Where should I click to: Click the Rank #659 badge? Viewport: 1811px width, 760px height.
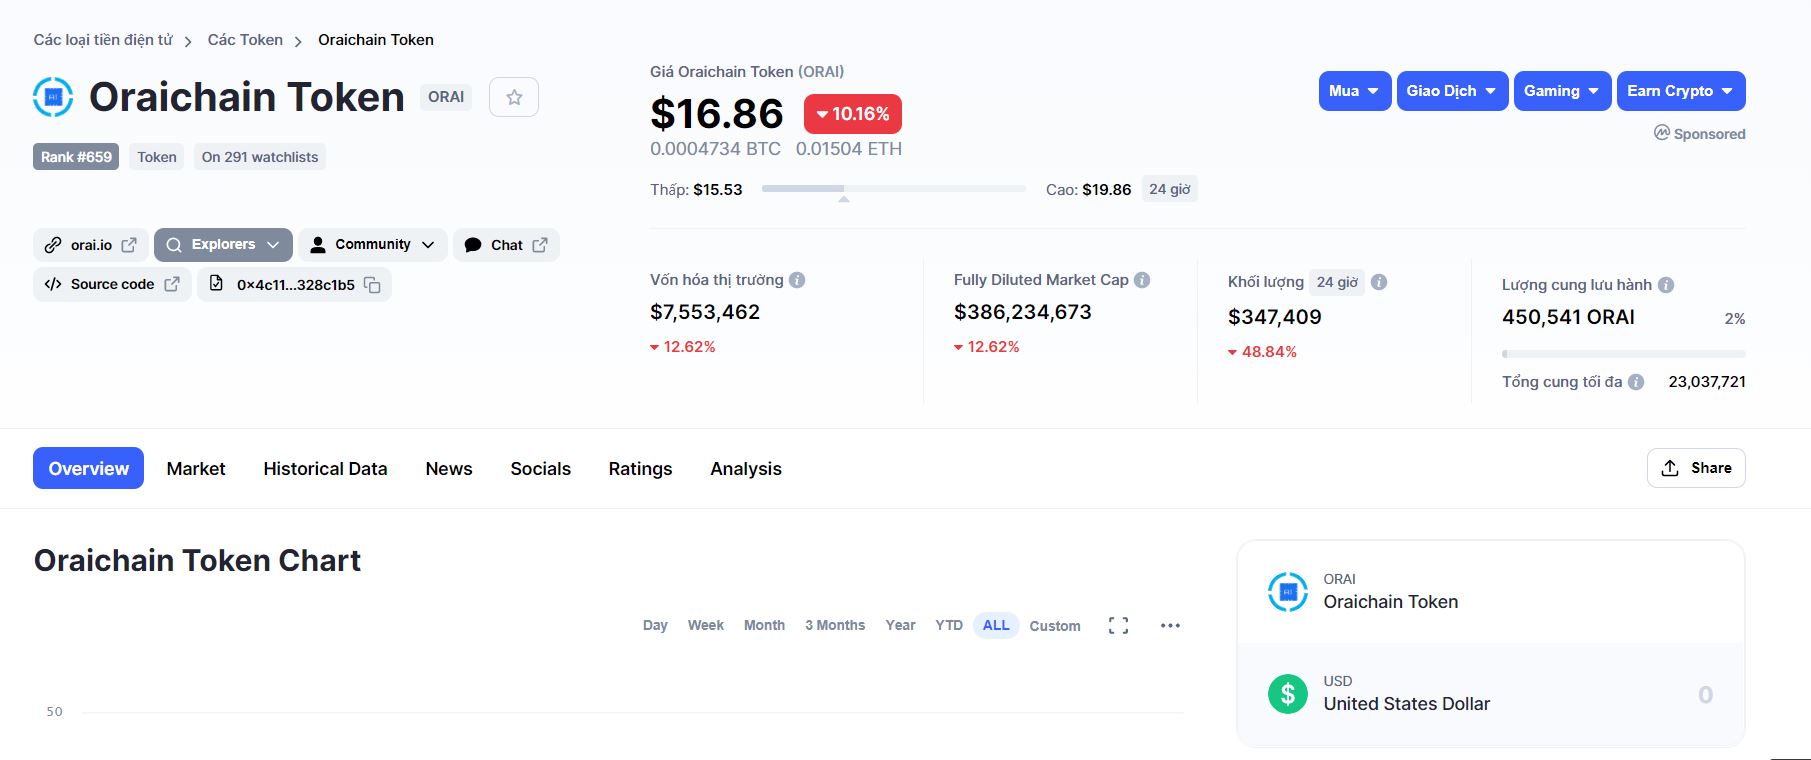(76, 157)
